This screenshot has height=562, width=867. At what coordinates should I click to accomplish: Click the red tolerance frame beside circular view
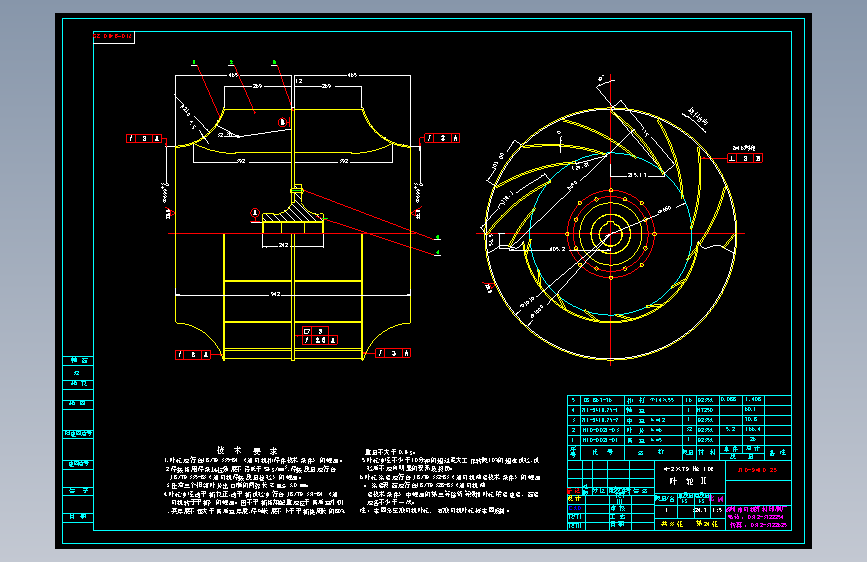(x=745, y=158)
